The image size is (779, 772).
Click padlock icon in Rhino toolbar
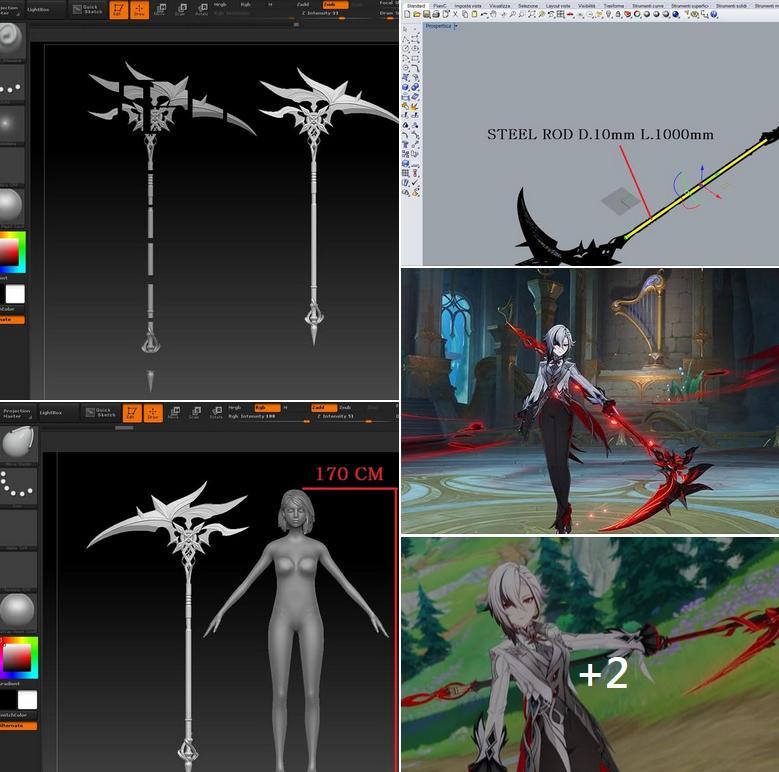click(x=618, y=14)
